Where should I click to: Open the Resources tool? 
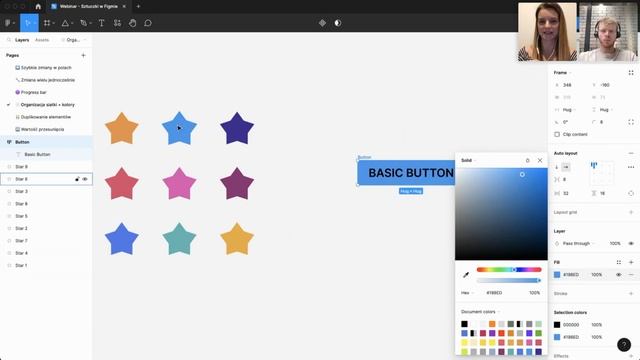point(117,23)
